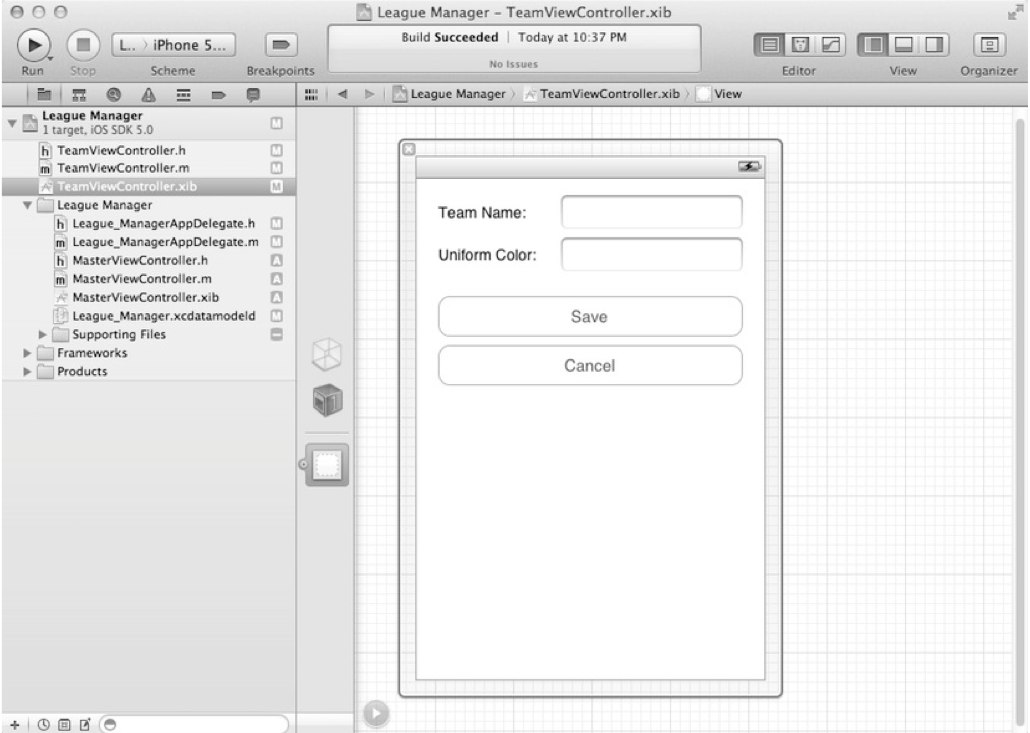Select the Standard editor mode
1030x733 pixels.
[769, 45]
